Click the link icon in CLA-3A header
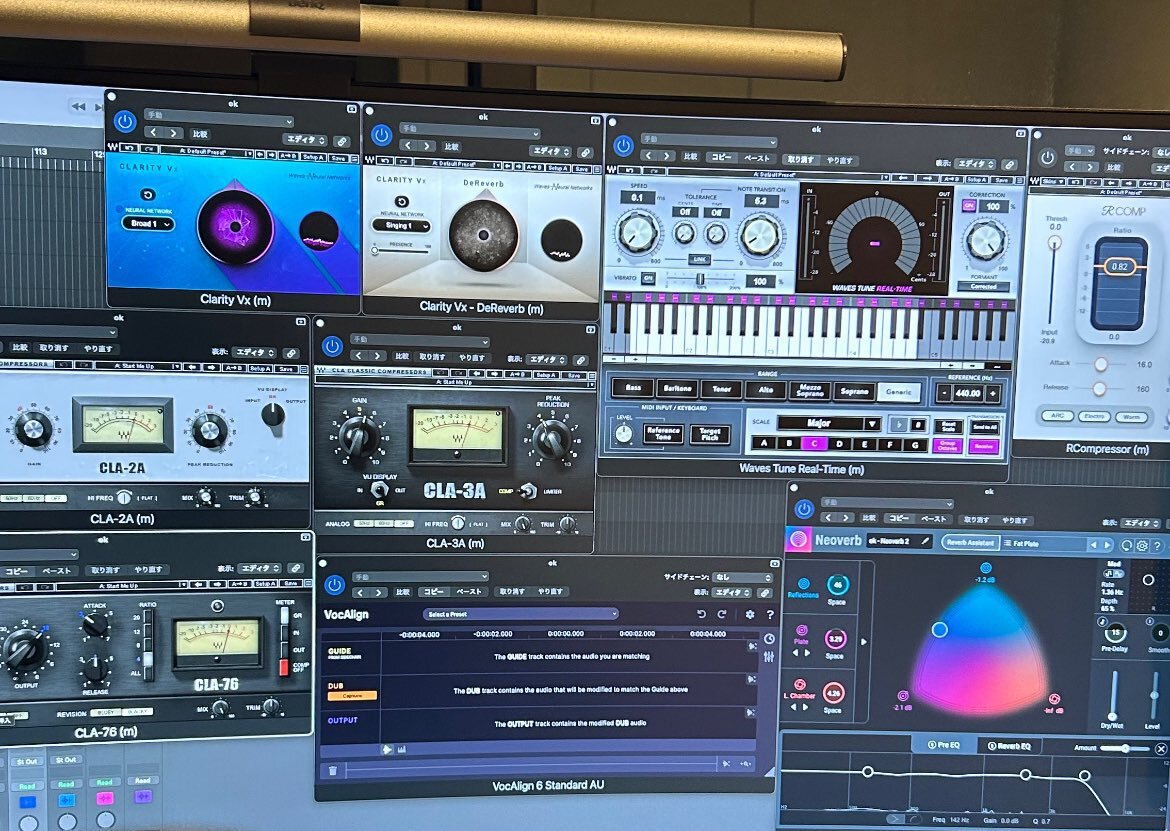 pos(581,359)
